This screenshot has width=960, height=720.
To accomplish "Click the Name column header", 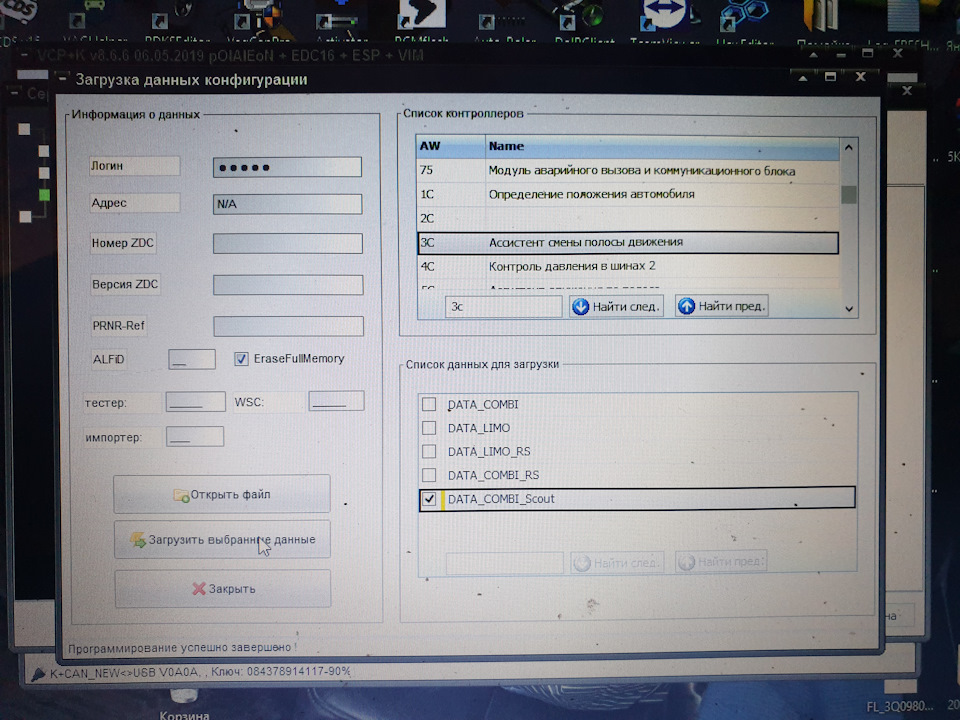I will tap(662, 146).
